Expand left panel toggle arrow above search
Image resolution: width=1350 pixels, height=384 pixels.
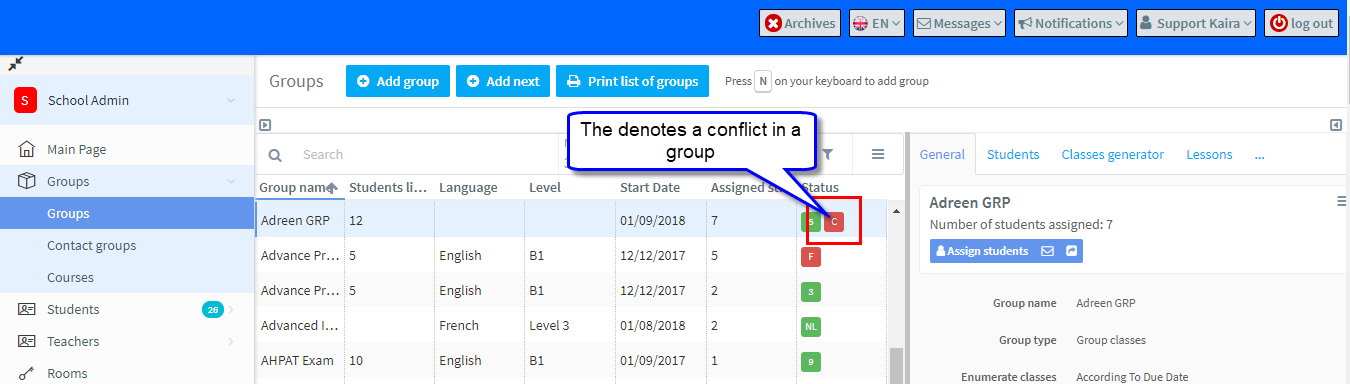pyautogui.click(x=265, y=125)
